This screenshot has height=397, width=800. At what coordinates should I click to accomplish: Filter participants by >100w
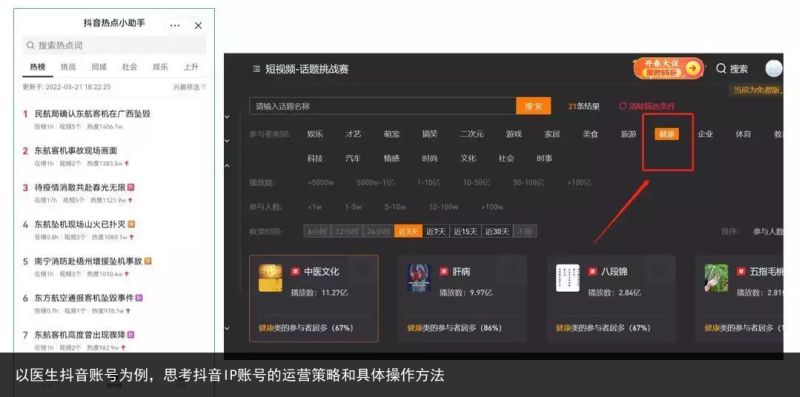pyautogui.click(x=492, y=207)
